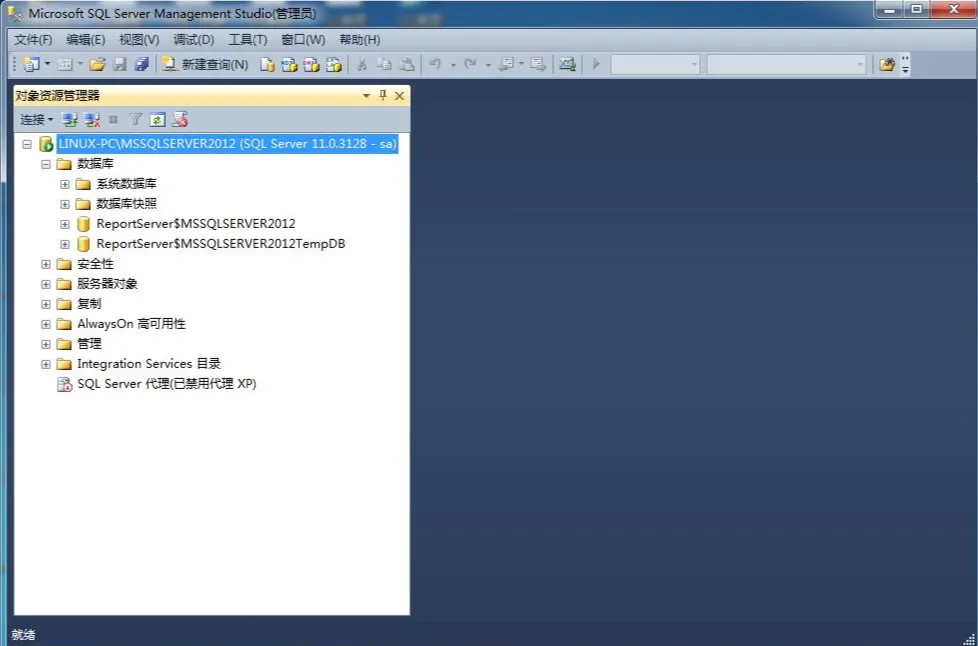Viewport: 978px width, 646px height.
Task: Open the second wider toolbar combo box
Action: (786, 64)
